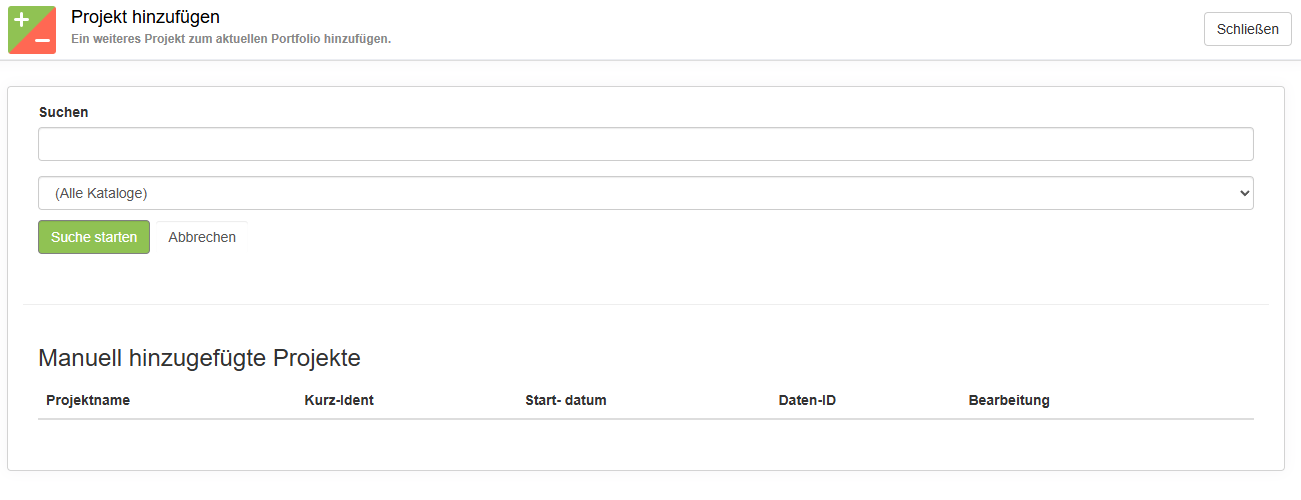Click the Projekt hinzufügen title text
This screenshot has height=500, width=1301.
coord(145,17)
